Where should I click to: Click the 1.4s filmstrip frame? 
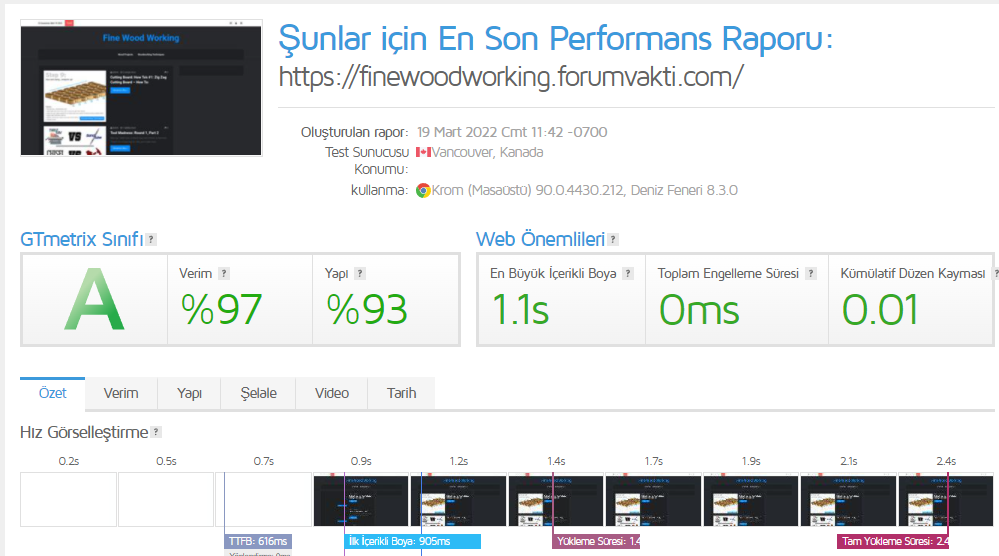(x=556, y=499)
